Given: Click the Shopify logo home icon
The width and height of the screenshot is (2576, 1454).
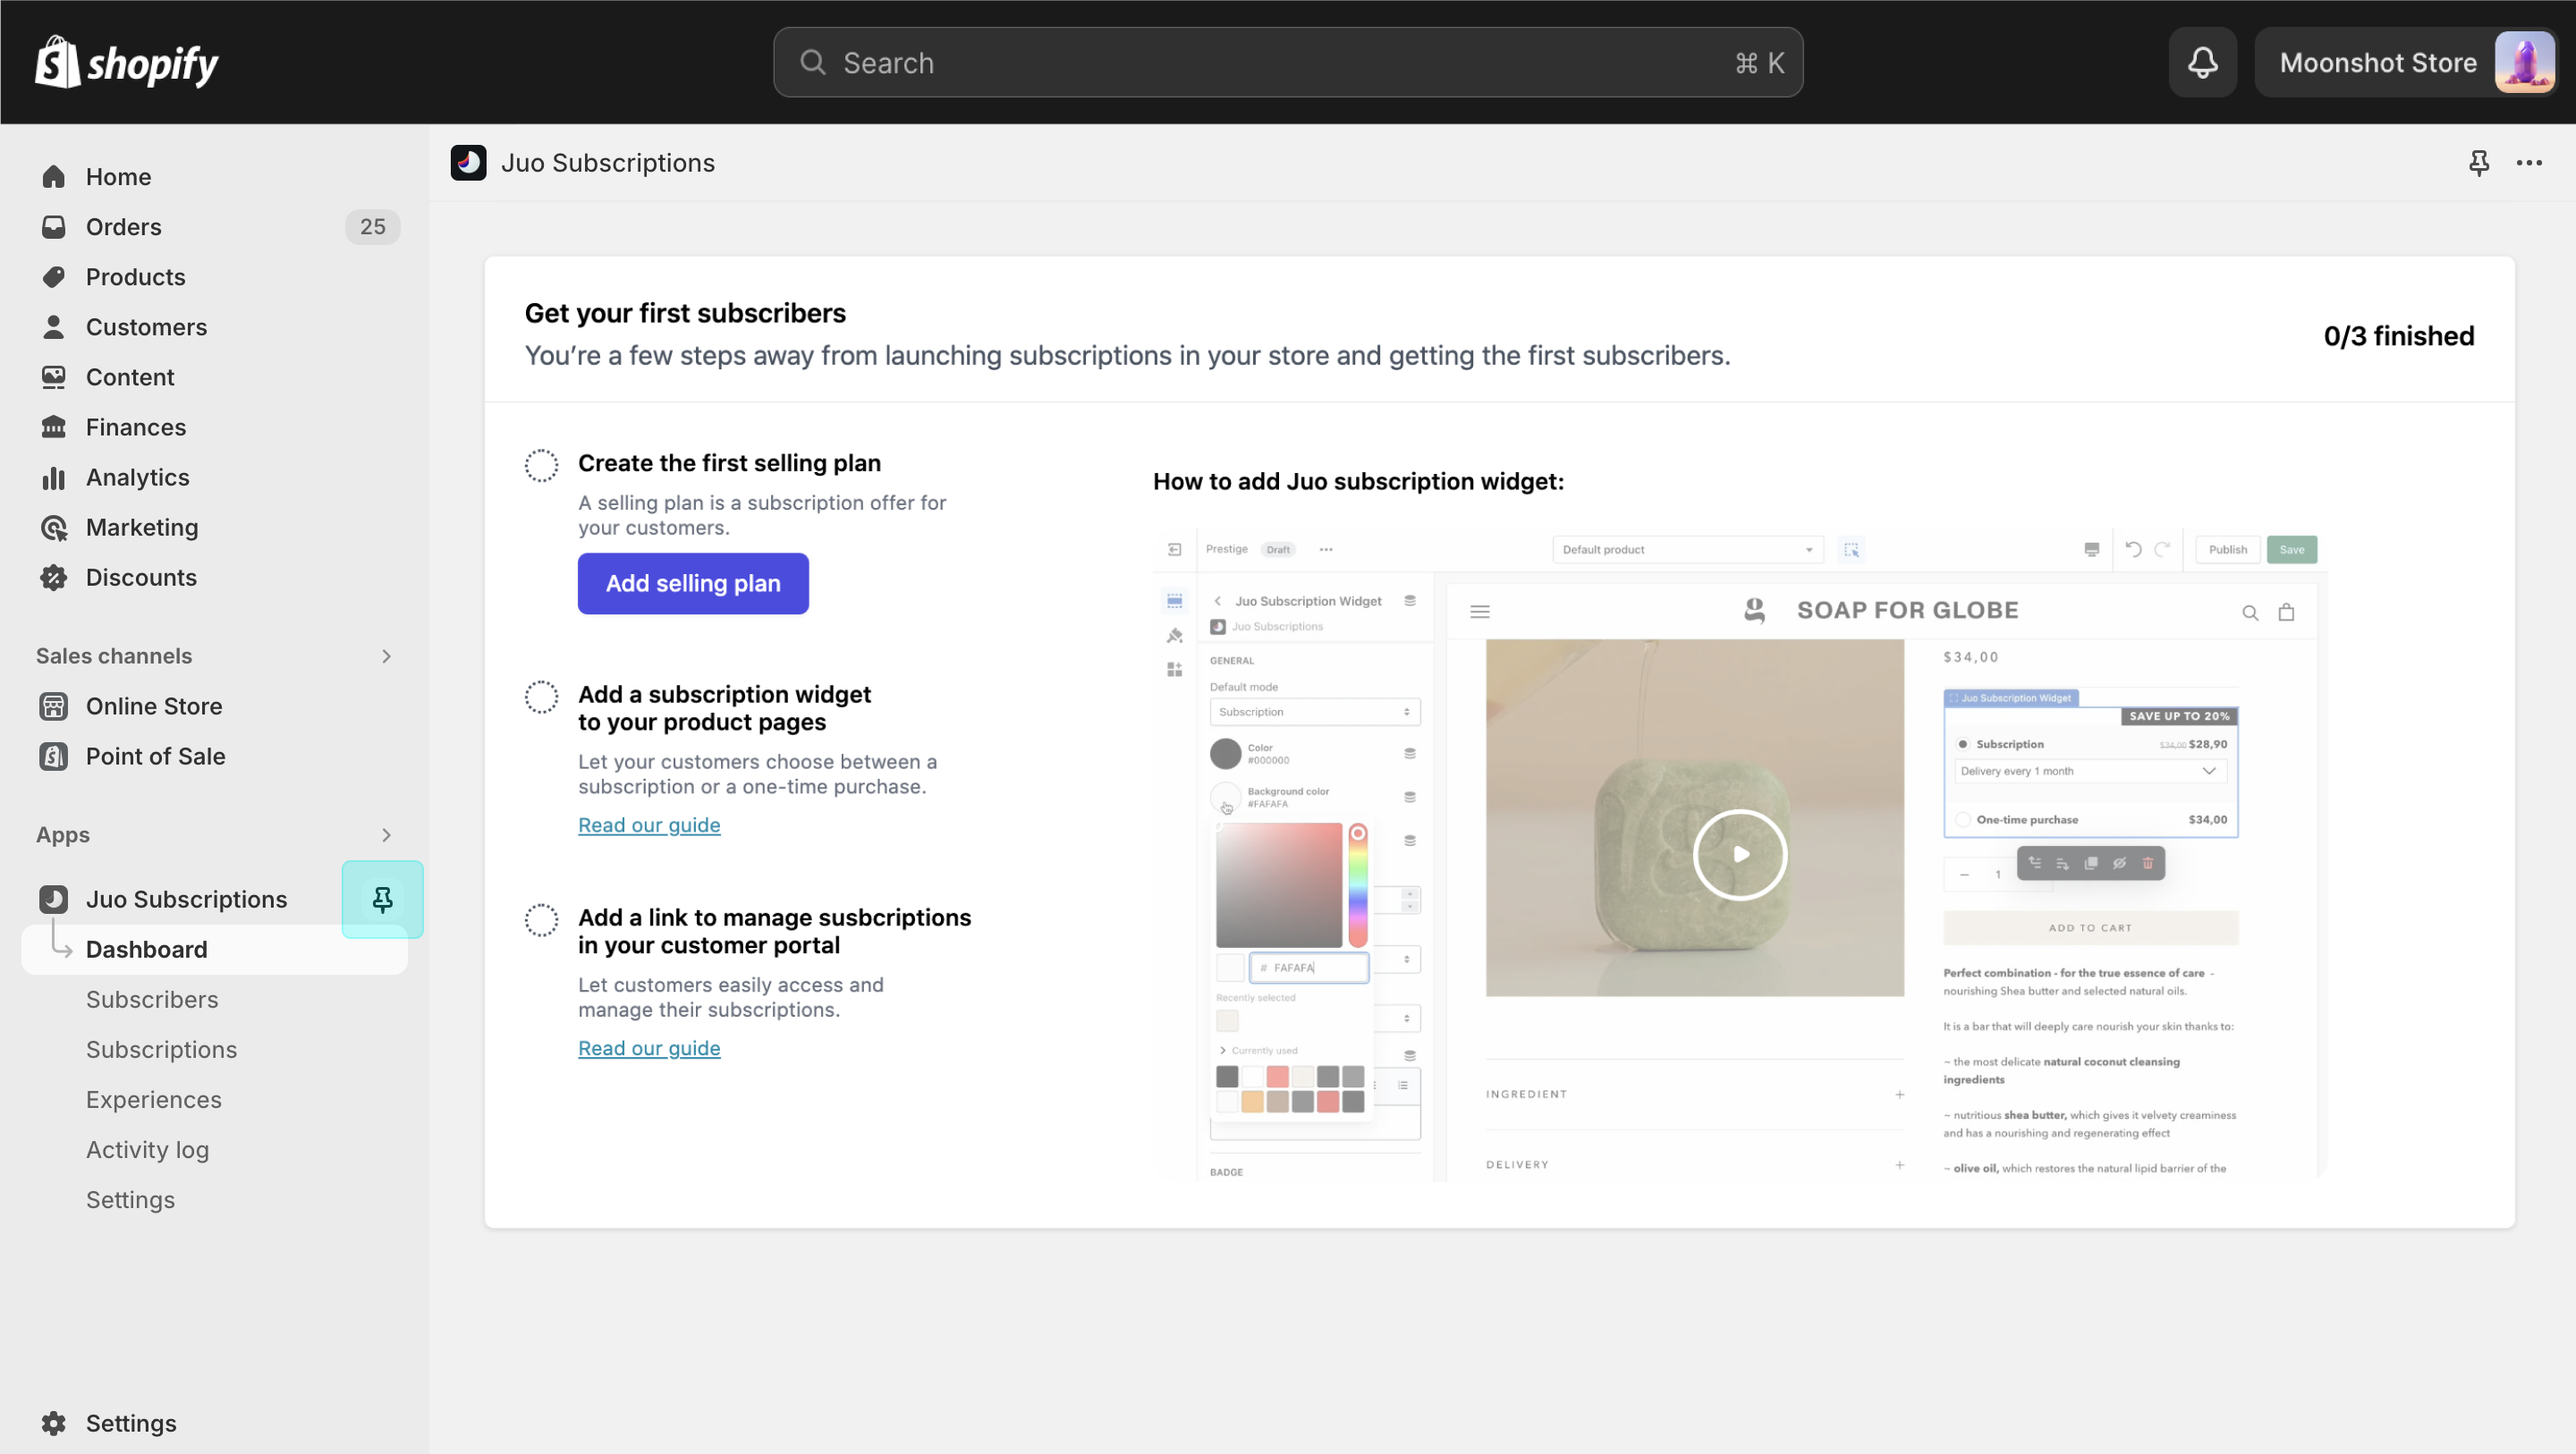Looking at the screenshot, I should pos(125,62).
